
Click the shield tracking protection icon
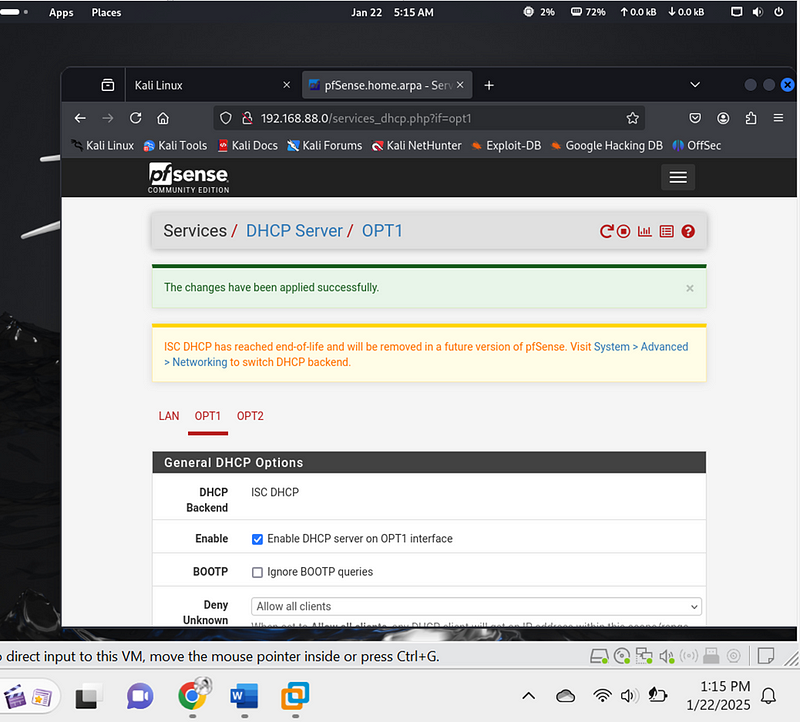point(226,118)
